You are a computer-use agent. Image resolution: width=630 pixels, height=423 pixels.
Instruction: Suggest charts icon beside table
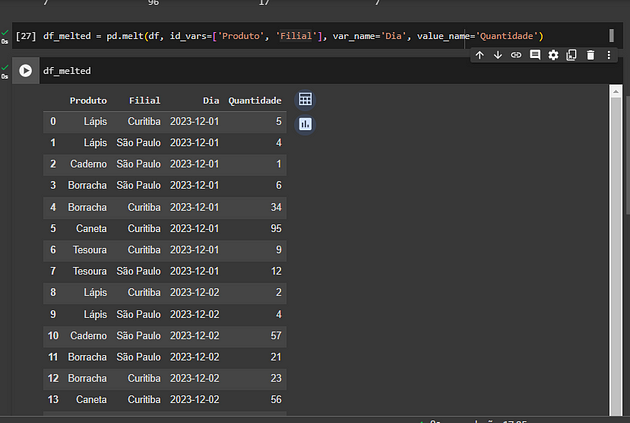[305, 124]
